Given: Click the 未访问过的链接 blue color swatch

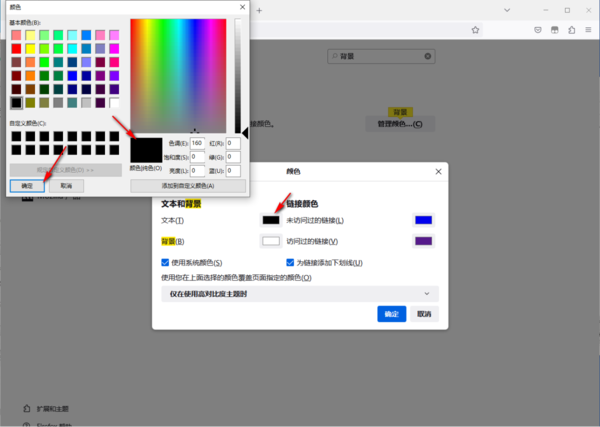Looking at the screenshot, I should (423, 219).
